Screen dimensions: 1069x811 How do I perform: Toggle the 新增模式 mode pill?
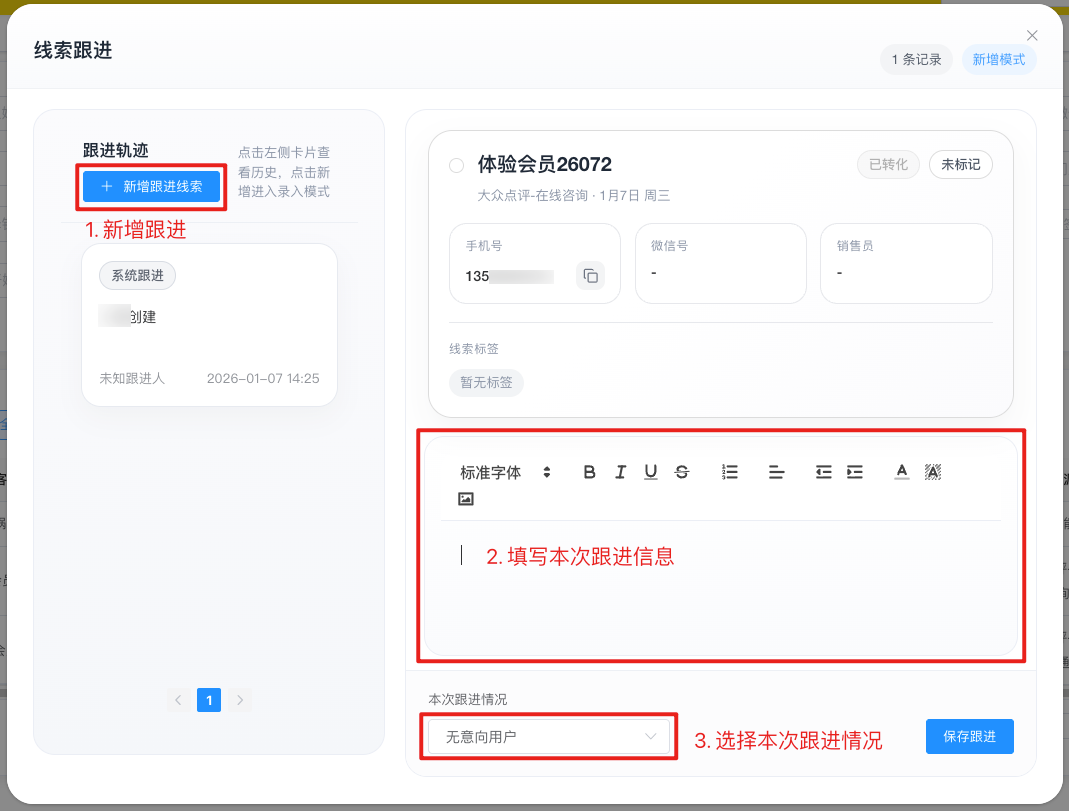[x=999, y=60]
